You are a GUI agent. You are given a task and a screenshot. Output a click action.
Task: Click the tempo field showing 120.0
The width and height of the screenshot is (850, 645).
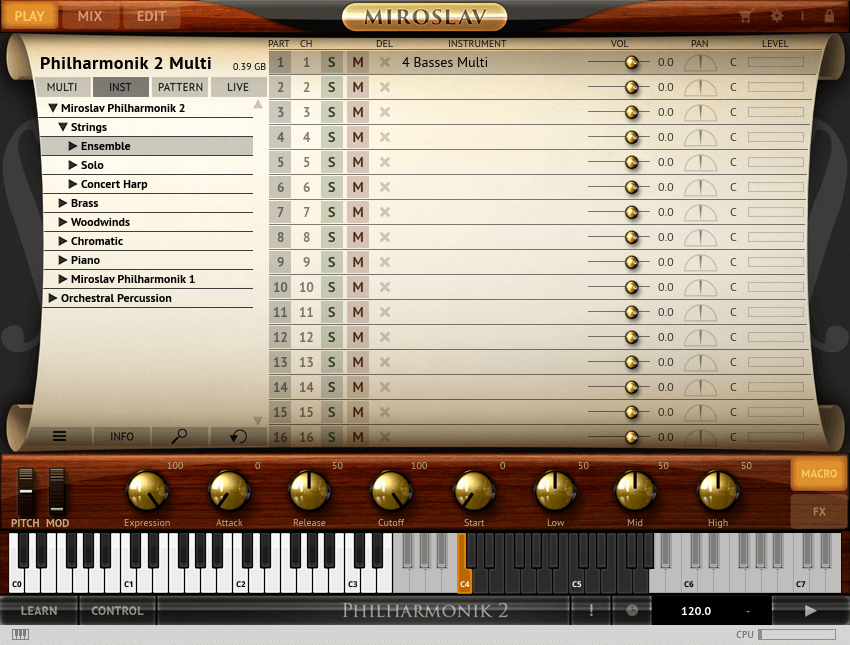tap(696, 611)
